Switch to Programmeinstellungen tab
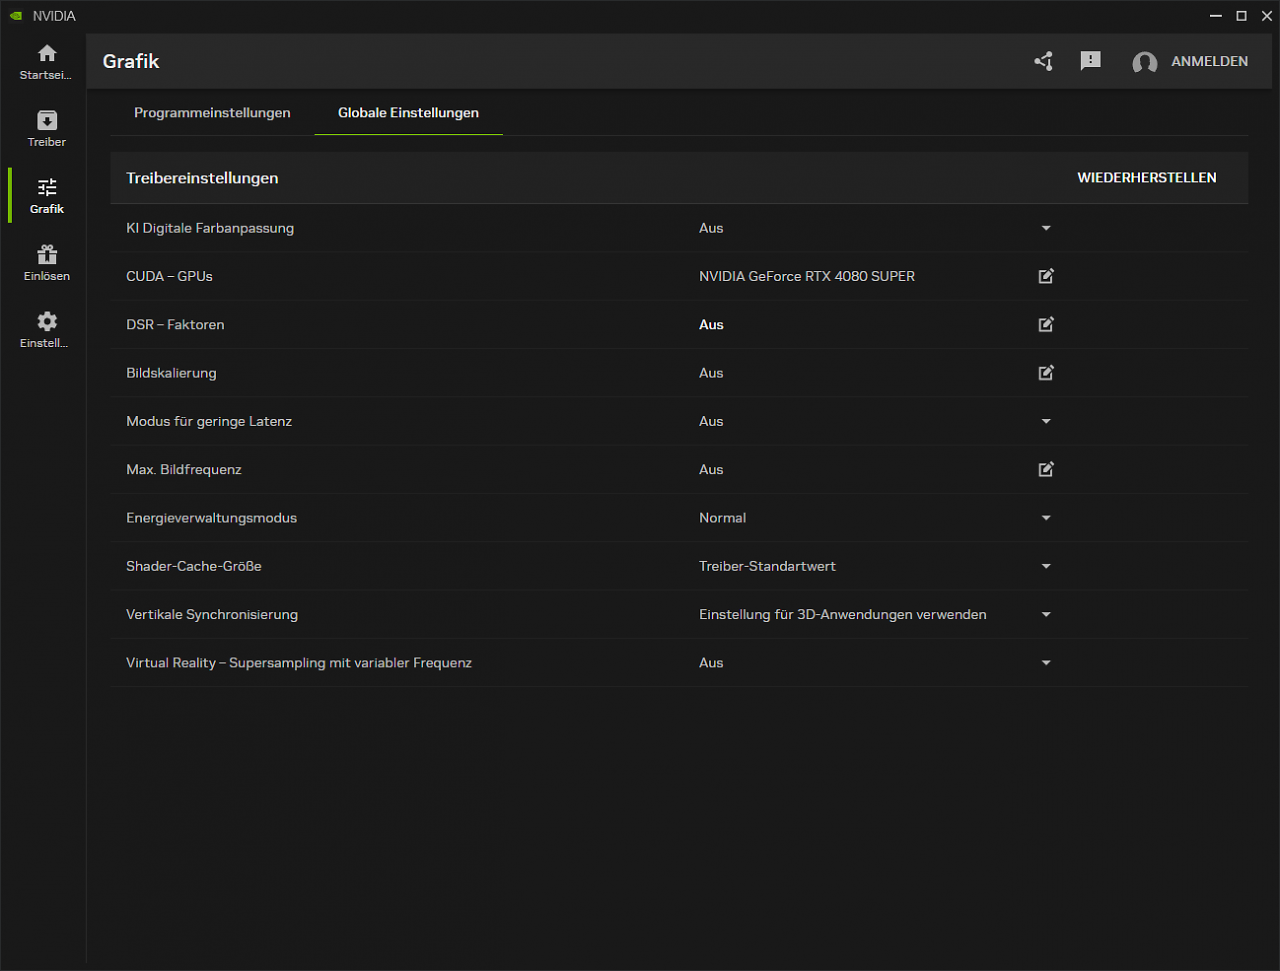The height and width of the screenshot is (971, 1280). (x=212, y=113)
